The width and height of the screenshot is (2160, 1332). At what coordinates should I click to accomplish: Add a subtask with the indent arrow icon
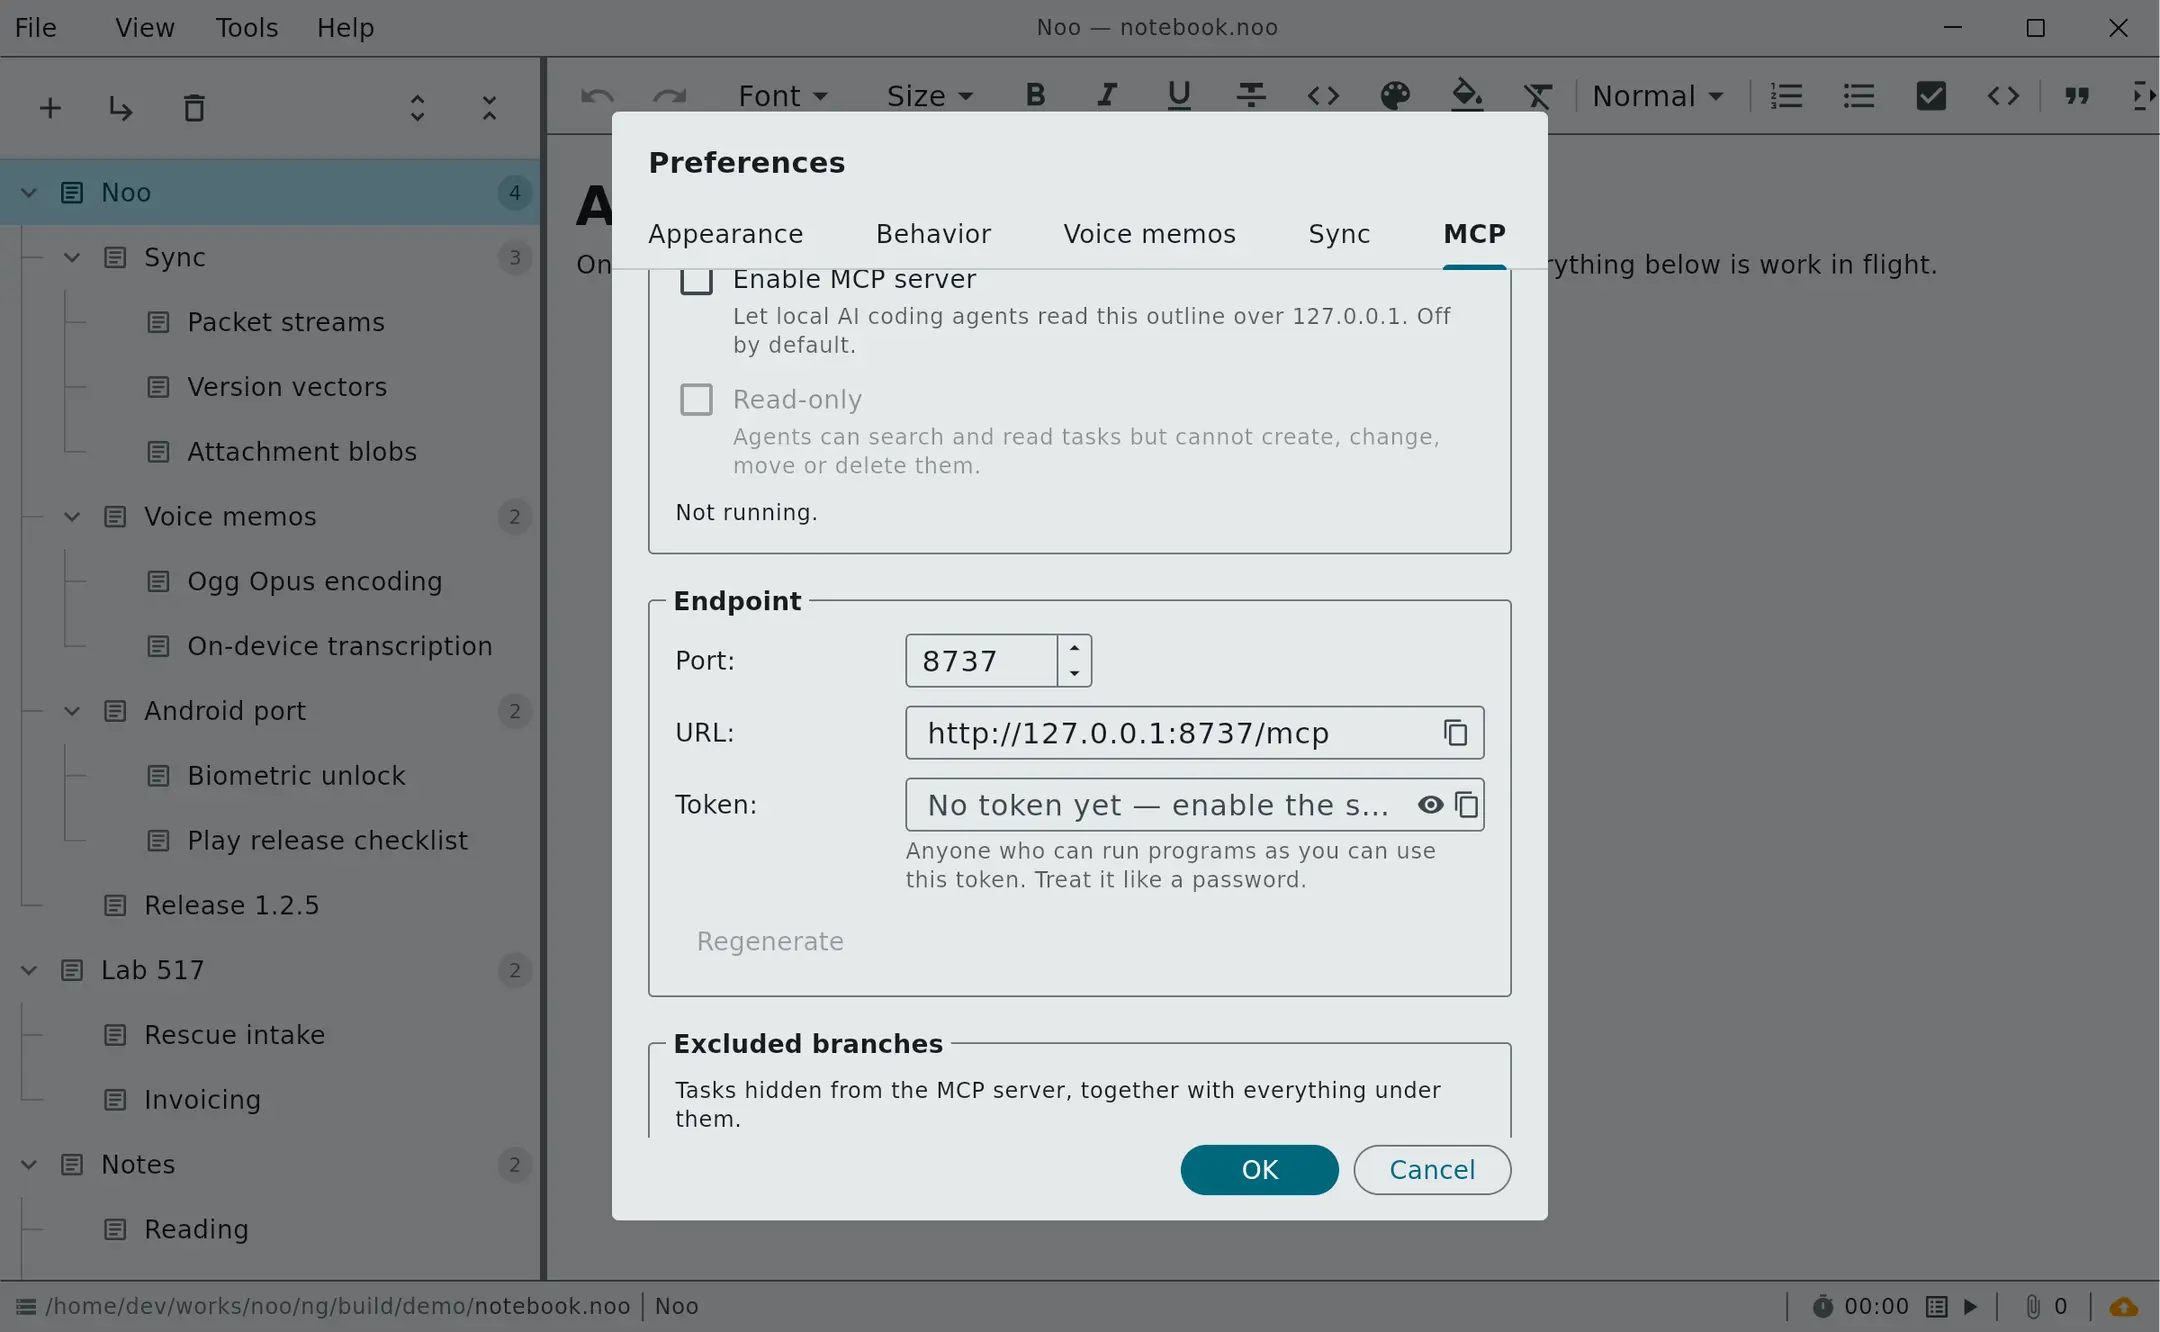point(121,108)
